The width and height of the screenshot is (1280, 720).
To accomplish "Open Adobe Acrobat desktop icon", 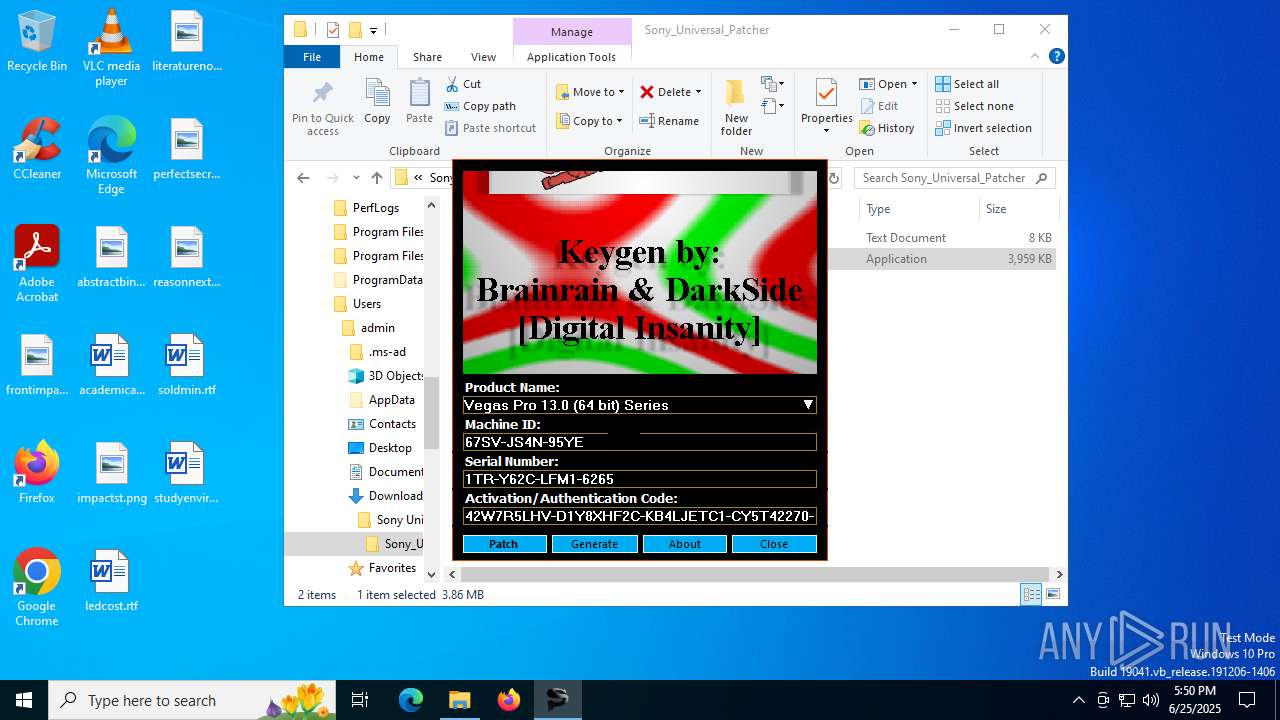I will pos(37,264).
